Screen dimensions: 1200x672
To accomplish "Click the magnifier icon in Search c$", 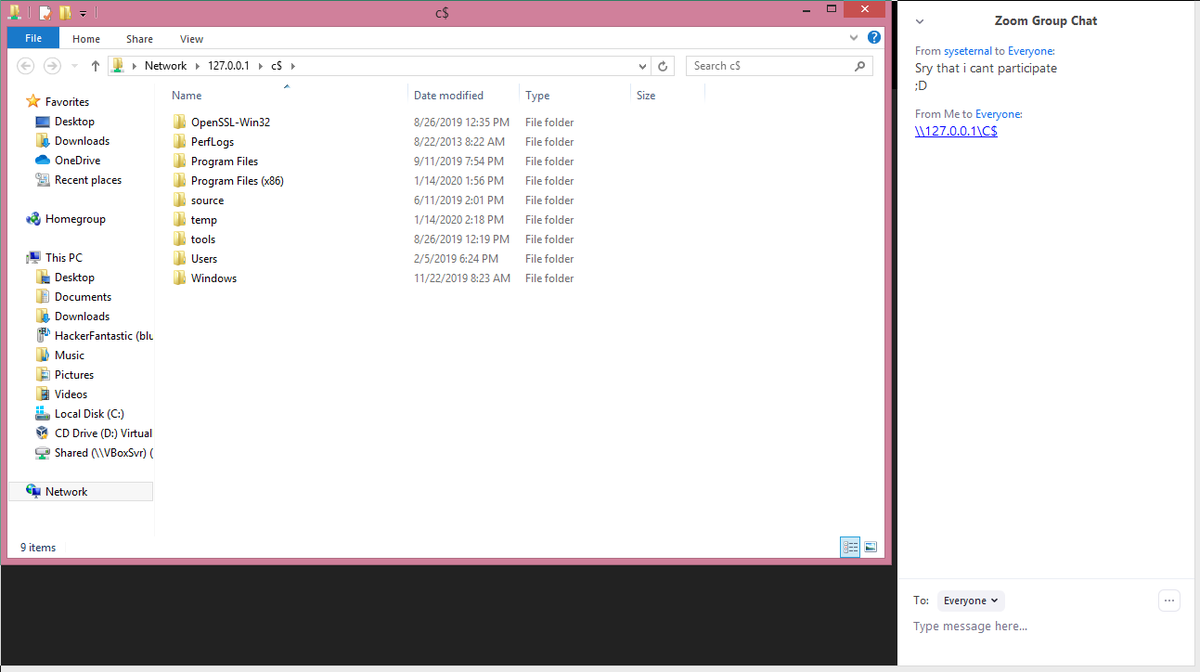I will coord(859,66).
